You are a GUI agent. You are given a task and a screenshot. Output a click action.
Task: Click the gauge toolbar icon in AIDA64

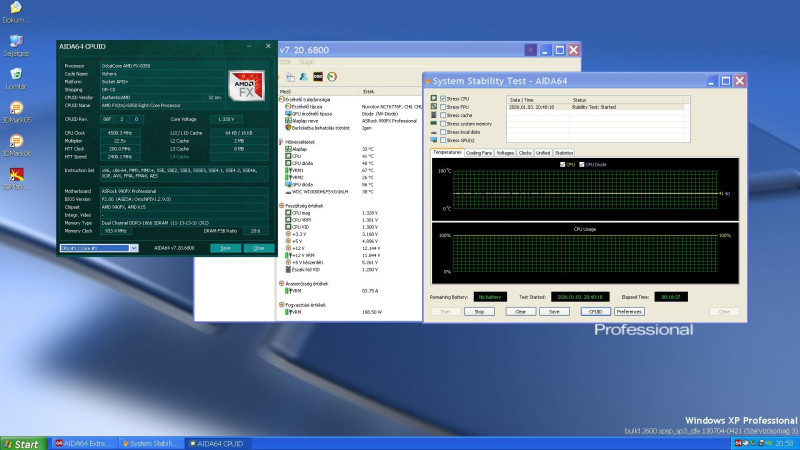[333, 75]
